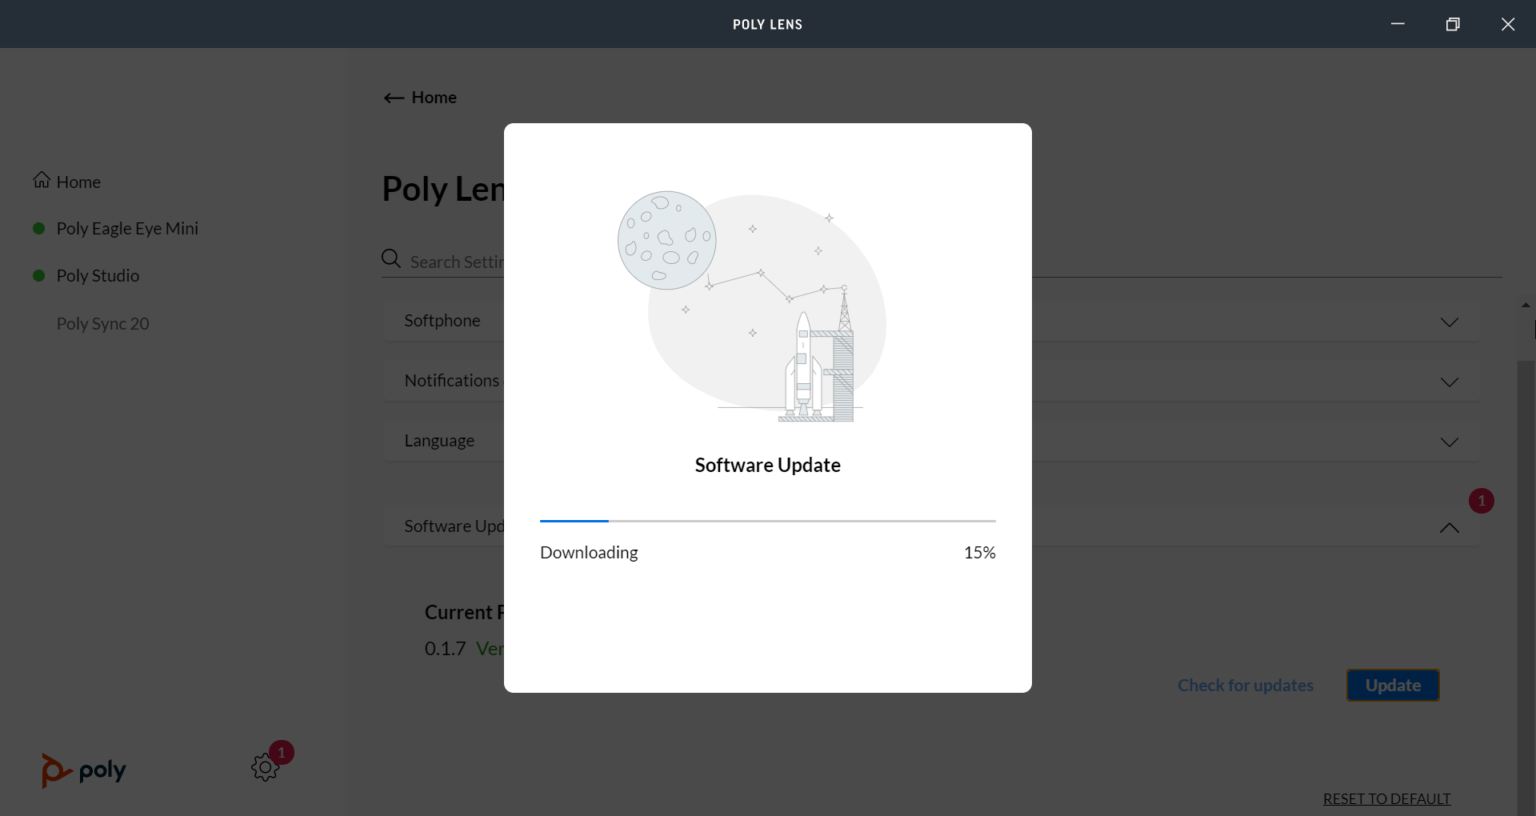
Task: Click the green status dot for Poly Studio
Action: (x=39, y=275)
